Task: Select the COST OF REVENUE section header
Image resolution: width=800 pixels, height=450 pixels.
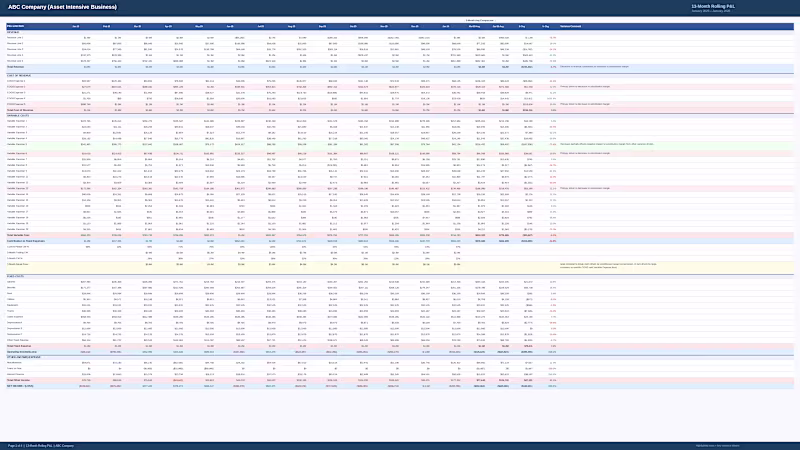Action: coord(19,76)
